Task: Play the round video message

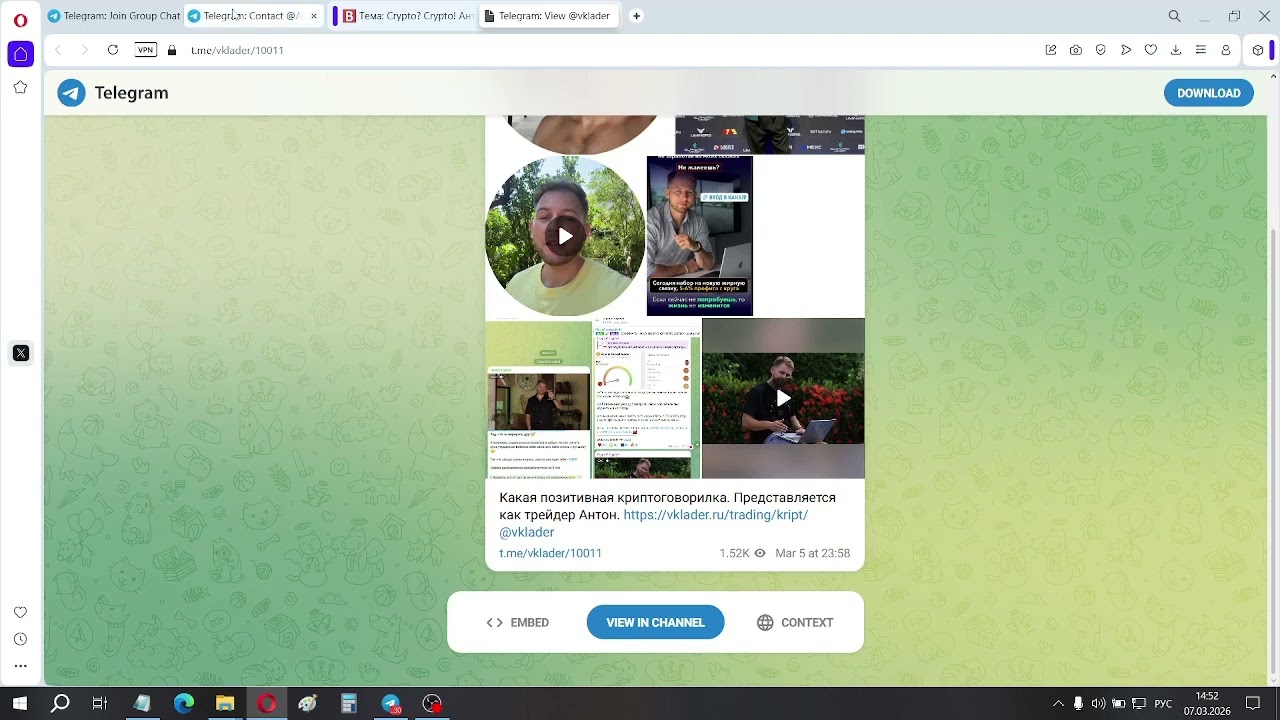Action: point(565,236)
